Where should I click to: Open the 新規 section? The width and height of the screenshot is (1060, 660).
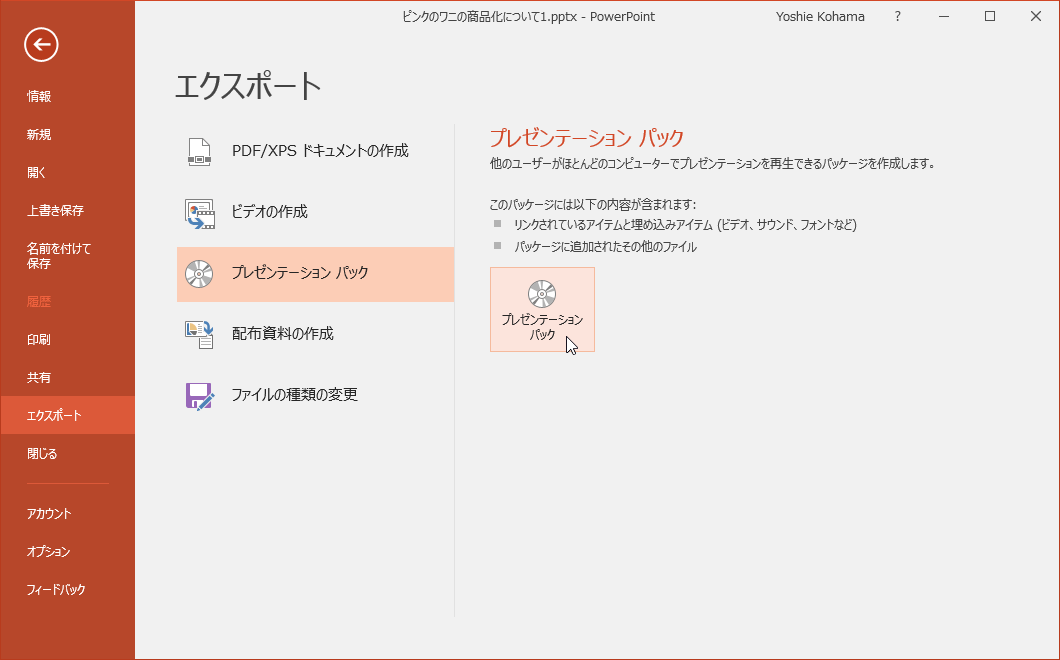point(37,134)
